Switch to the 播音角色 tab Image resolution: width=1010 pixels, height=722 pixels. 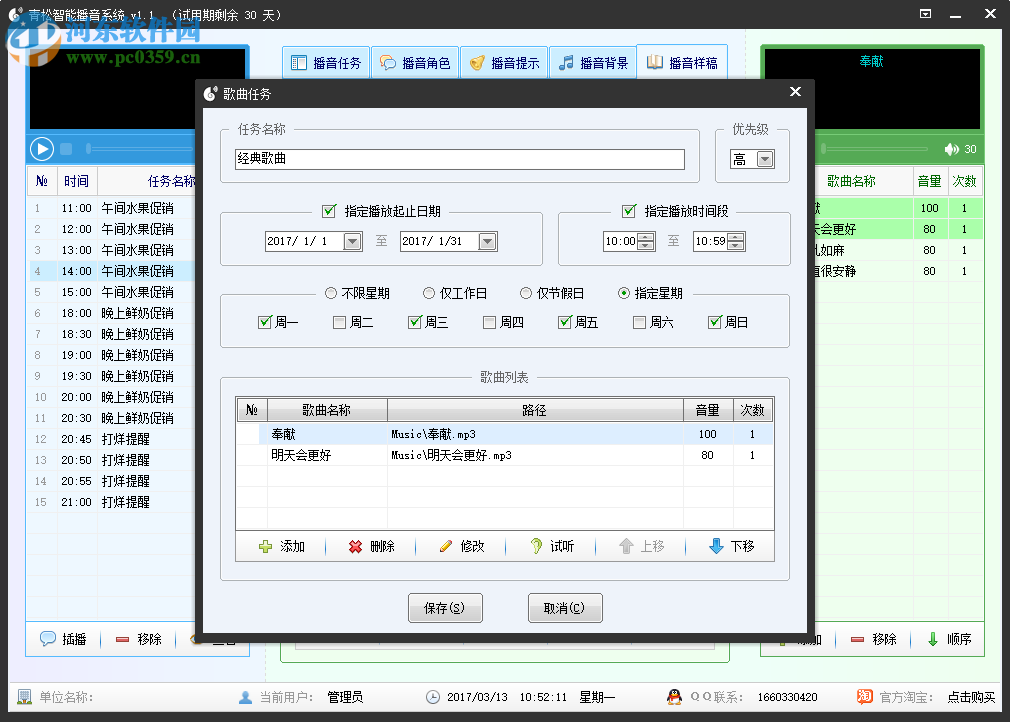[x=415, y=61]
